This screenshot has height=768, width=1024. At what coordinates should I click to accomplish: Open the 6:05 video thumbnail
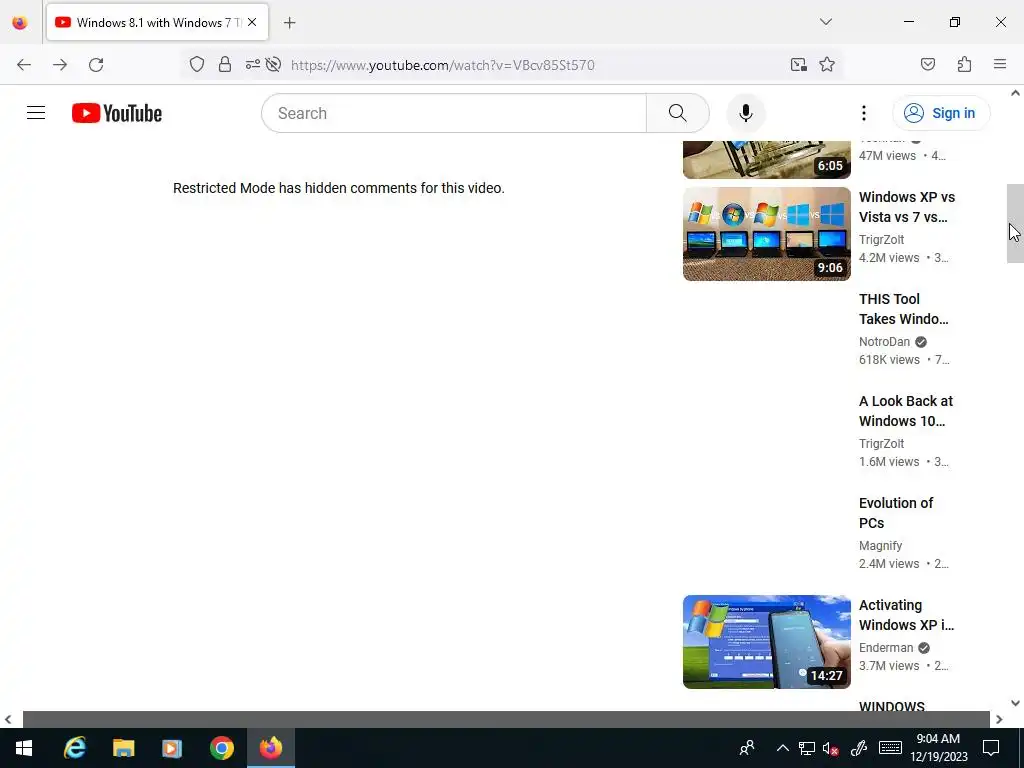[767, 159]
